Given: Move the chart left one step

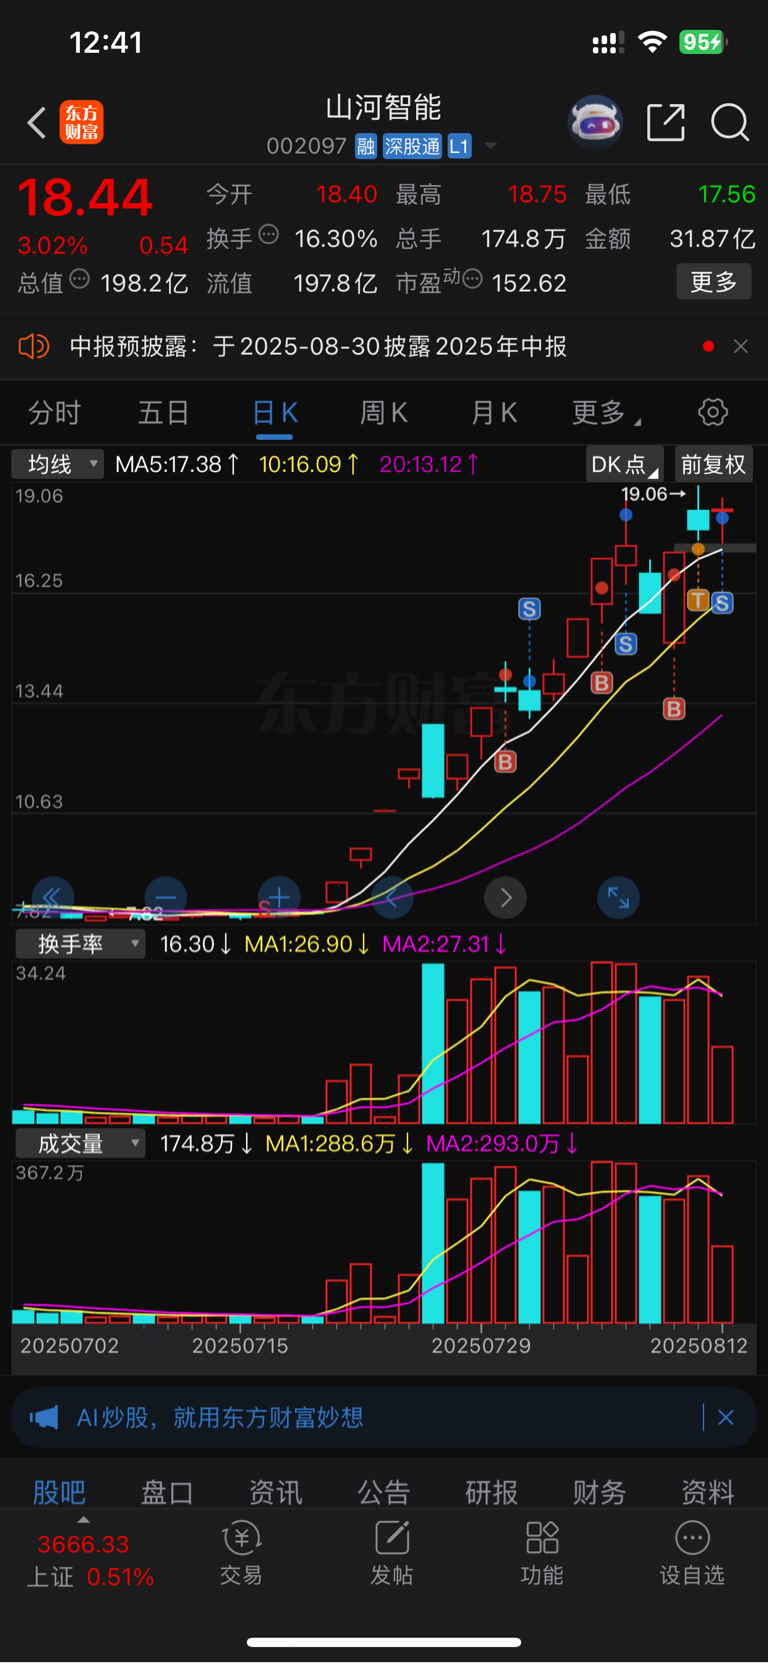Looking at the screenshot, I should click(392, 897).
